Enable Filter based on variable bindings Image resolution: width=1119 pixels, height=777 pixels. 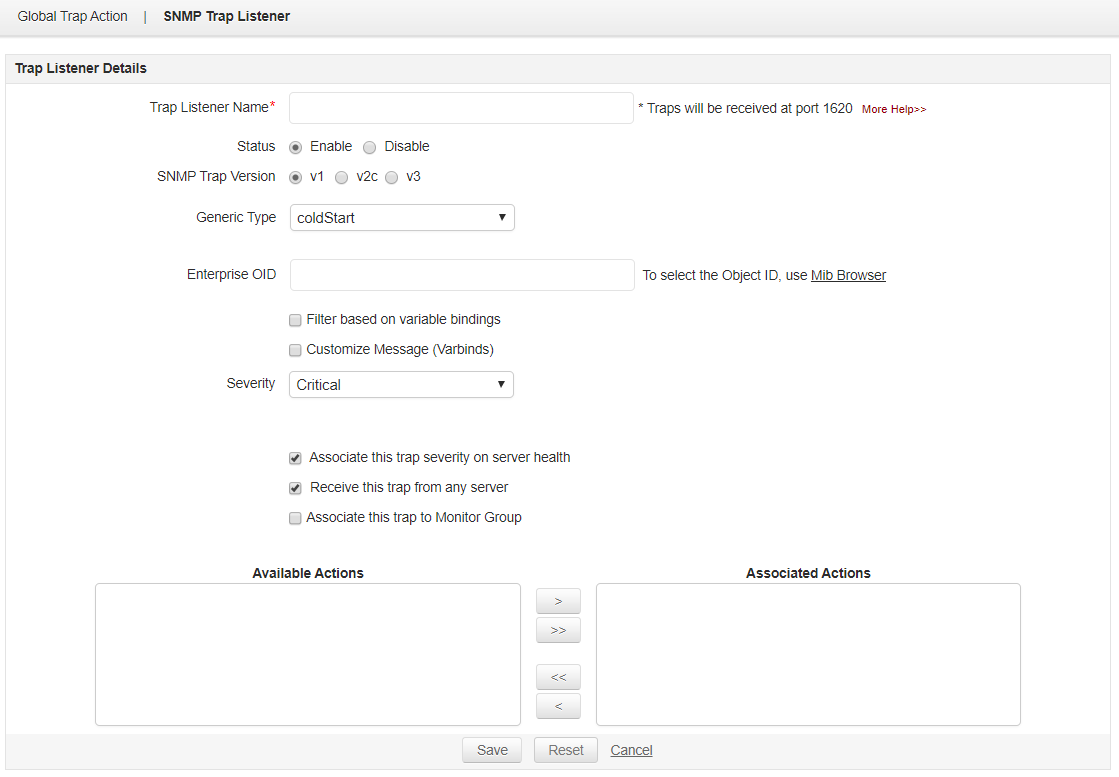coord(295,320)
